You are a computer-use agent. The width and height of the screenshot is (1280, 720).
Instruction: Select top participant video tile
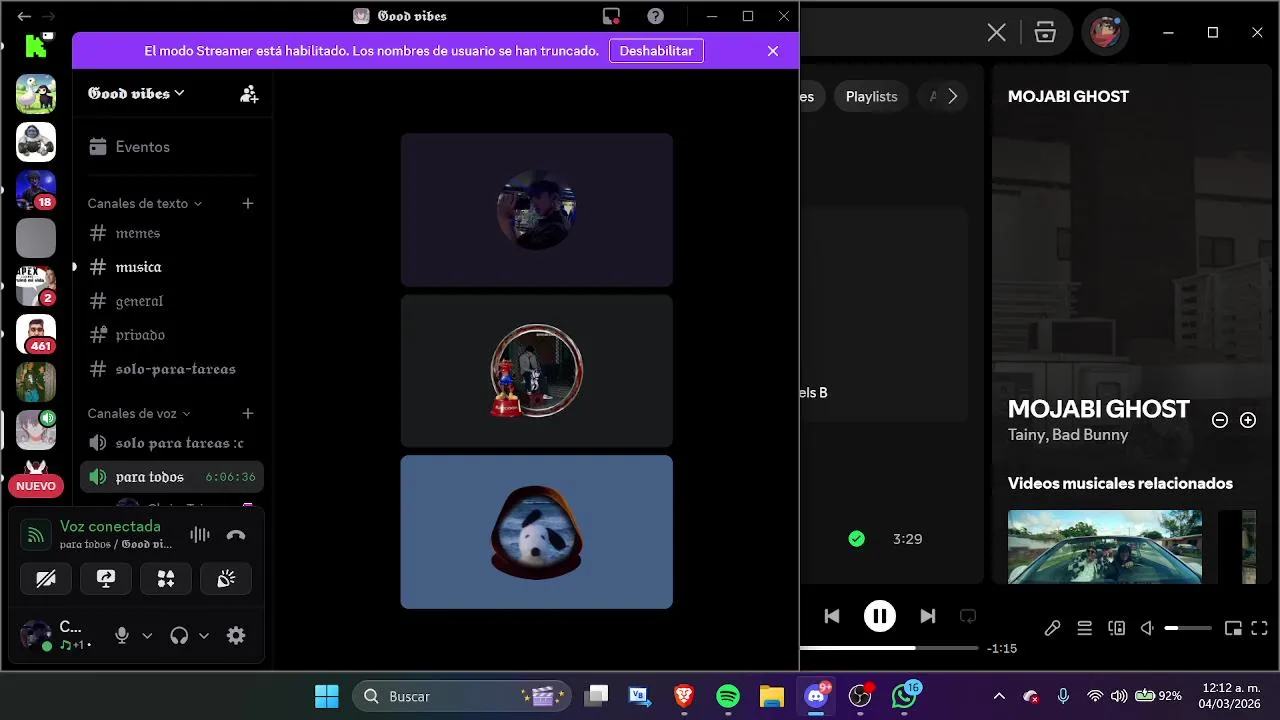[537, 210]
